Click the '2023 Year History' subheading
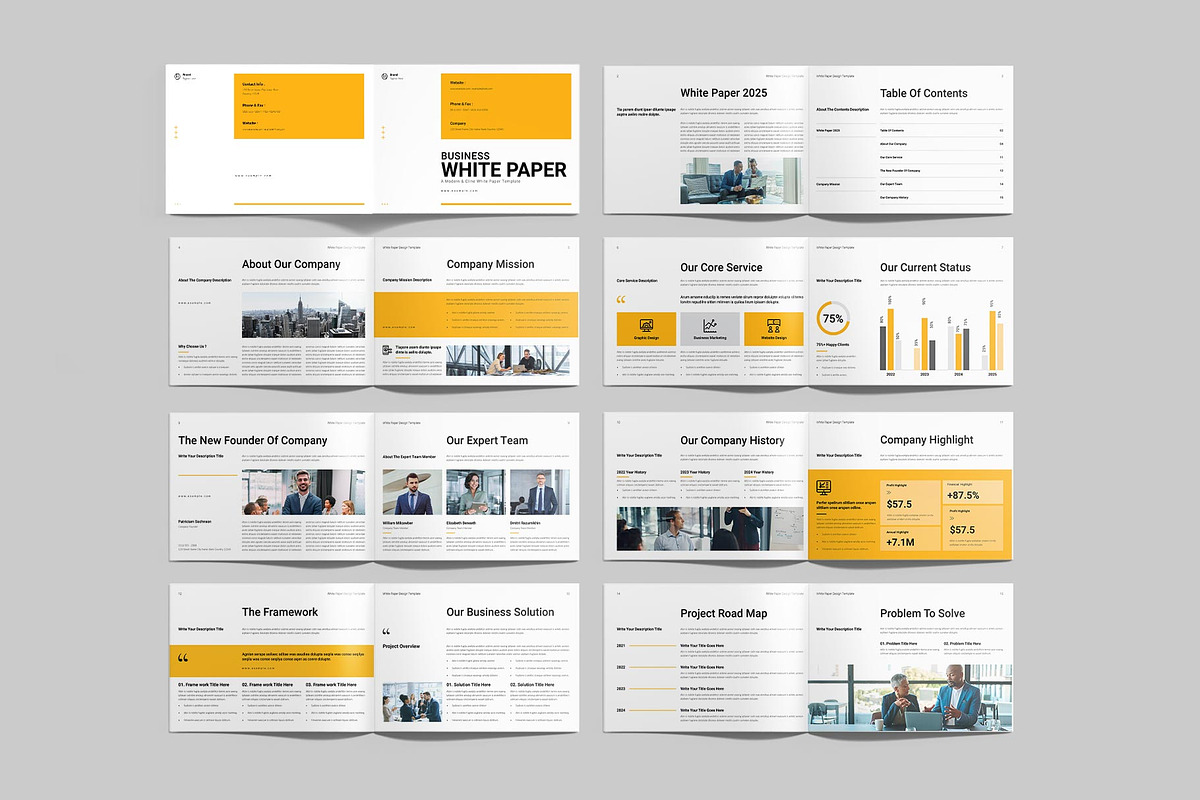This screenshot has width=1200, height=800. pos(696,472)
